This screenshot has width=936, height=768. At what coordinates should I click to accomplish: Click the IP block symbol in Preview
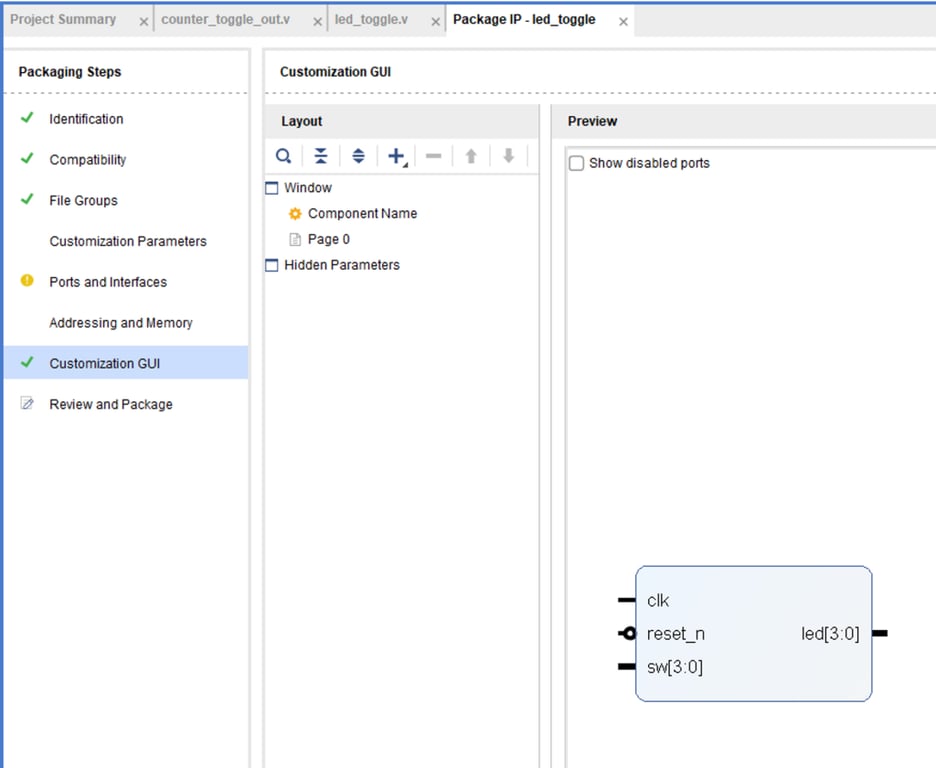pyautogui.click(x=753, y=633)
